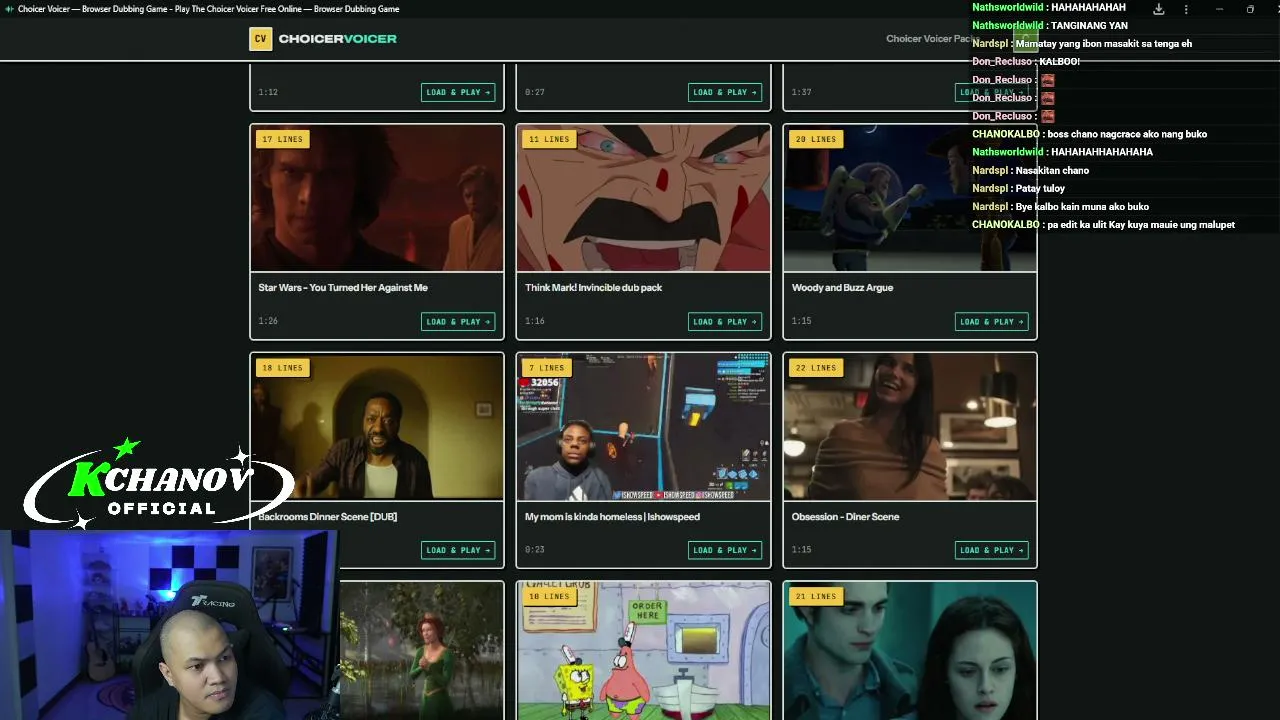Image resolution: width=1280 pixels, height=720 pixels.
Task: Load and play Think Mark Invincible pack
Action: click(725, 322)
